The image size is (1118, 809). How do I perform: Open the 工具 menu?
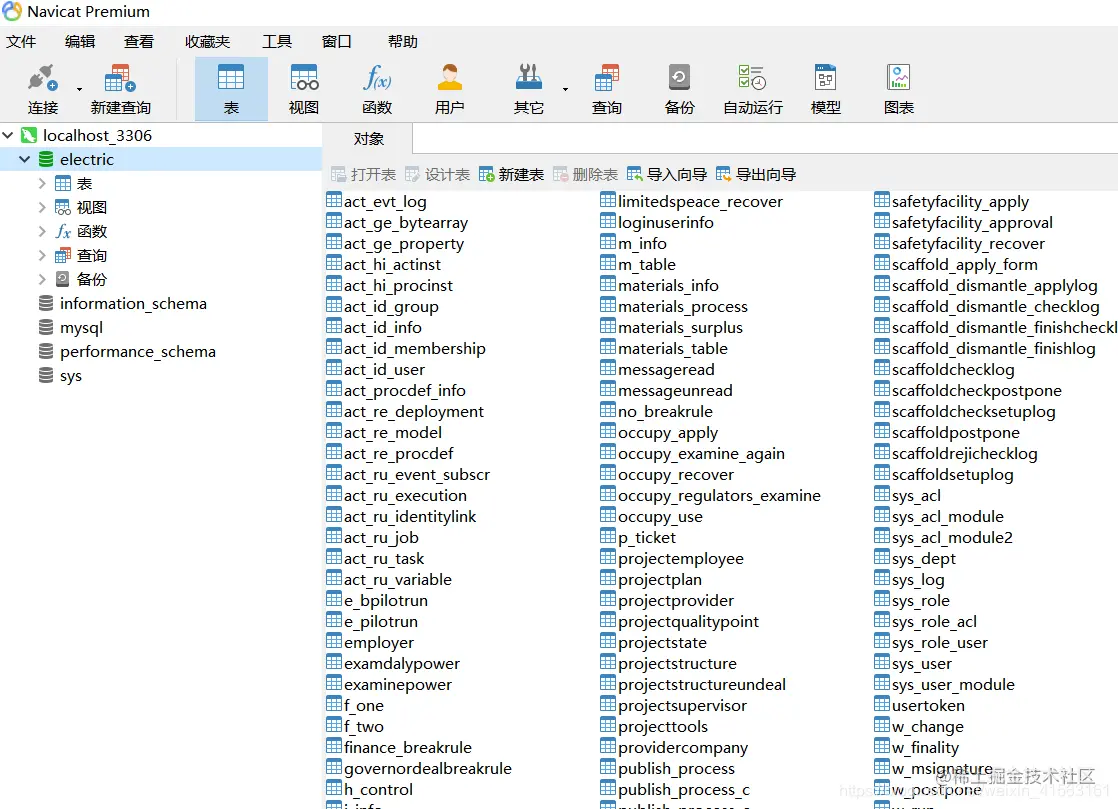click(277, 41)
